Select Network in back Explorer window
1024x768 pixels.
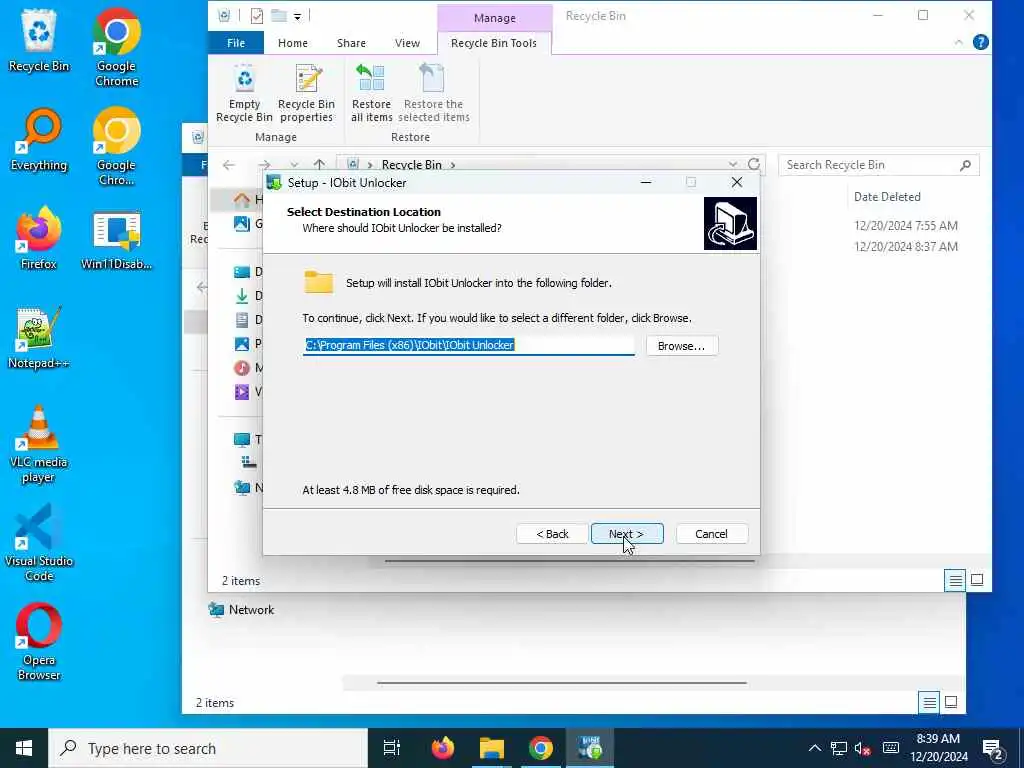pos(242,609)
